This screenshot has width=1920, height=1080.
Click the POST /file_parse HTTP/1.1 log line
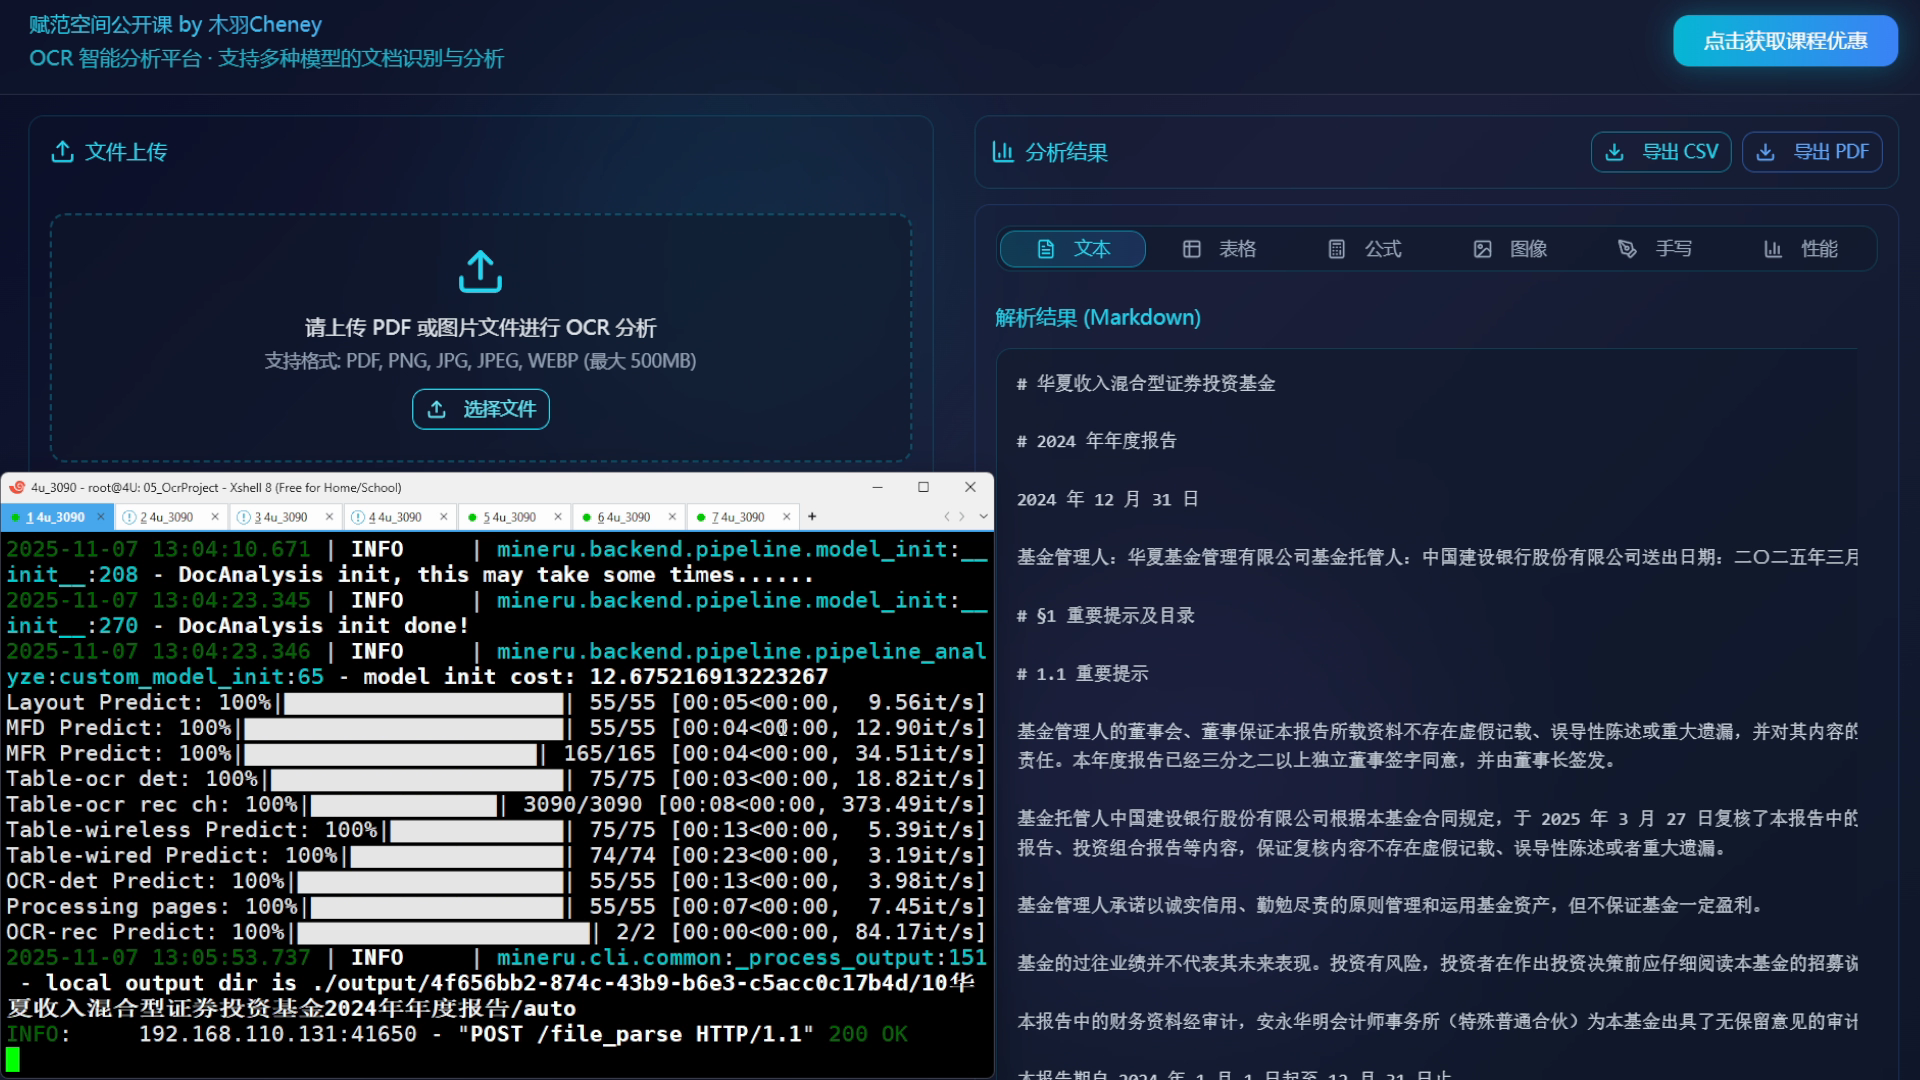click(x=457, y=1034)
